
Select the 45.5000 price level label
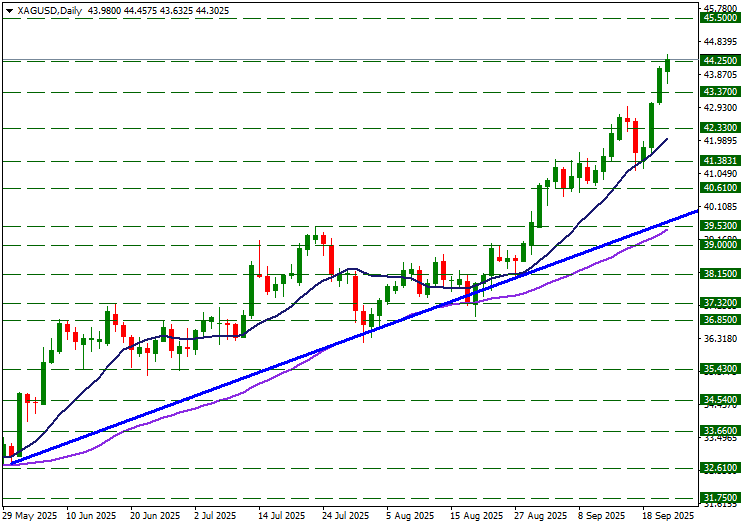pyautogui.click(x=721, y=18)
